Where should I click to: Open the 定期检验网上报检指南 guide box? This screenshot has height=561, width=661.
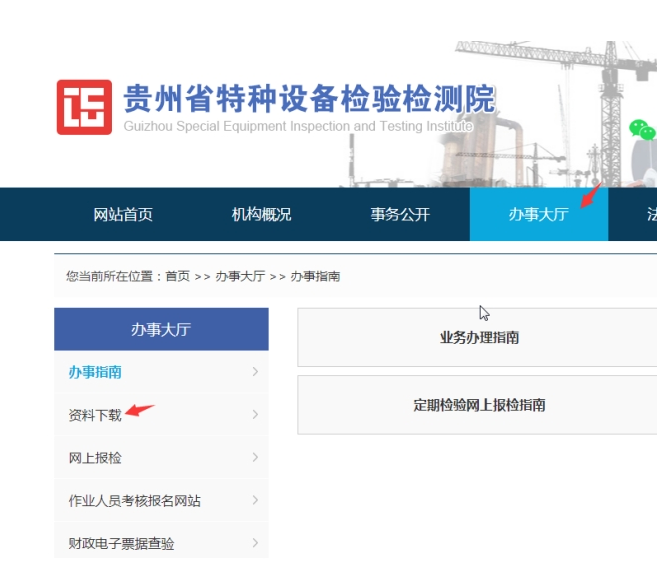click(x=479, y=405)
